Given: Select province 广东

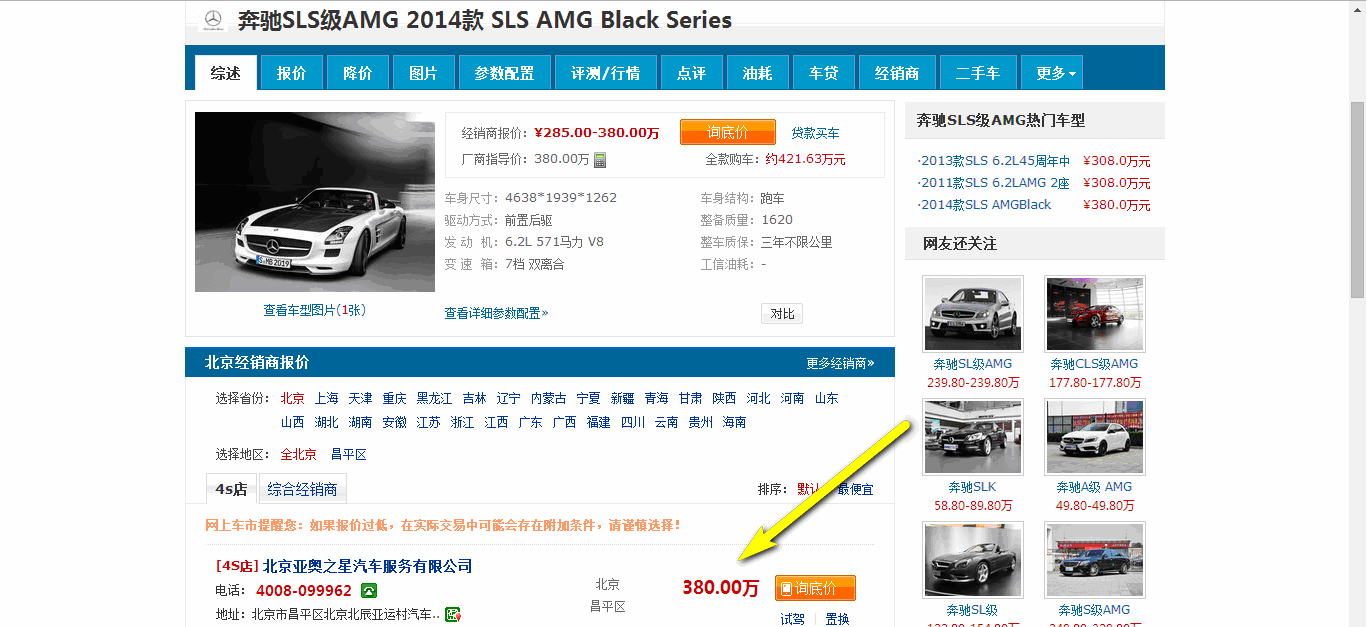Looking at the screenshot, I should coord(531,422).
